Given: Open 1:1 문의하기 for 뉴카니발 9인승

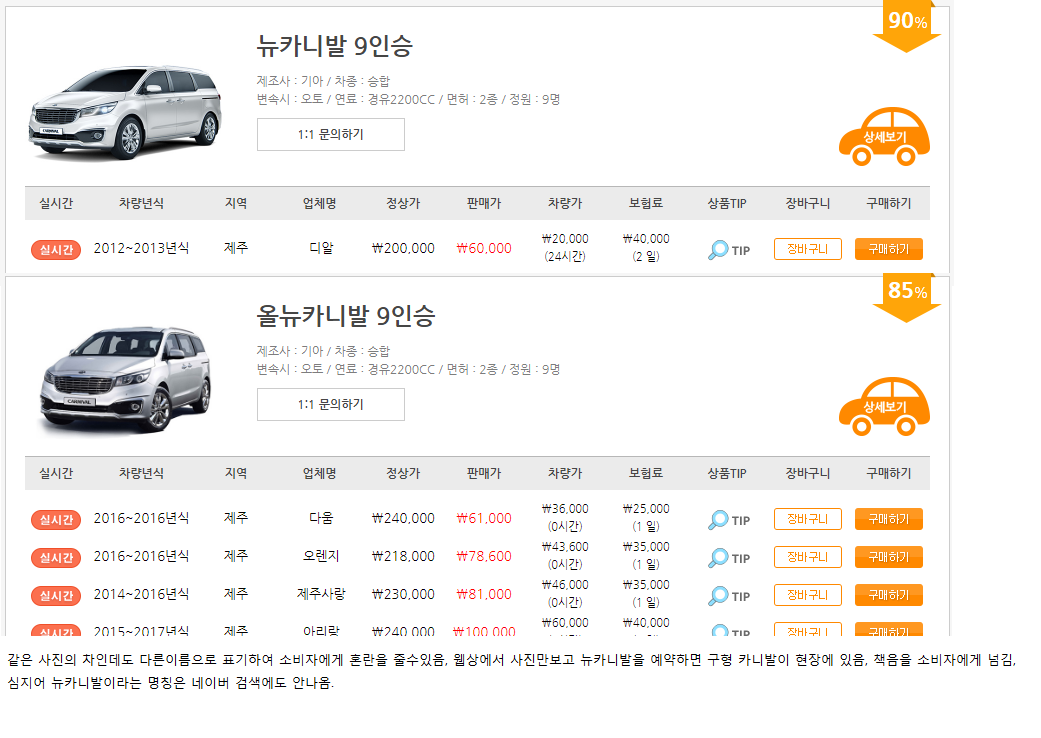Looking at the screenshot, I should pyautogui.click(x=331, y=134).
